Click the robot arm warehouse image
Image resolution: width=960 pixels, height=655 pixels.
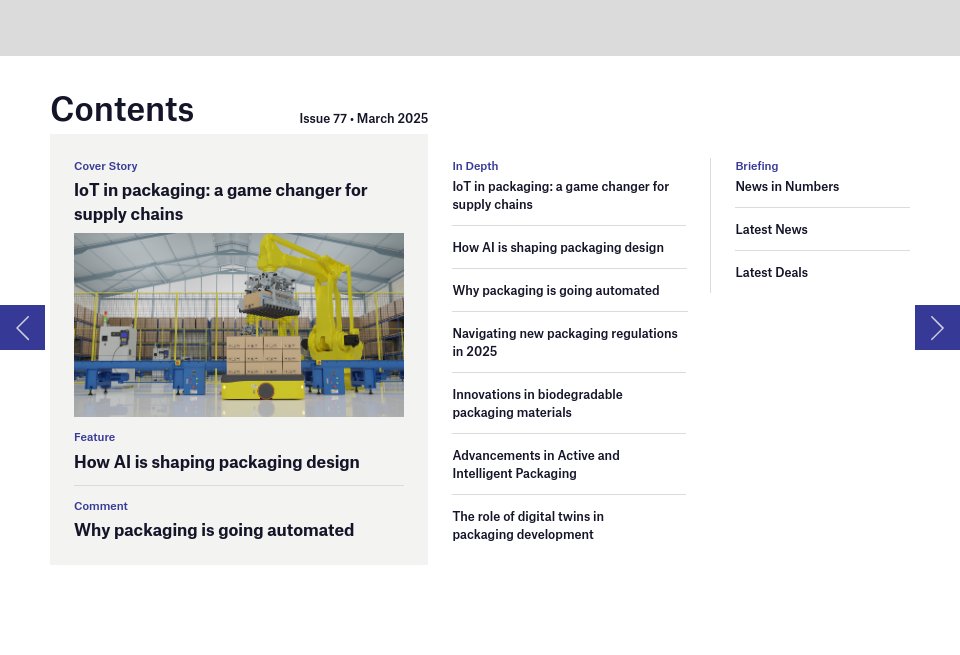point(238,324)
